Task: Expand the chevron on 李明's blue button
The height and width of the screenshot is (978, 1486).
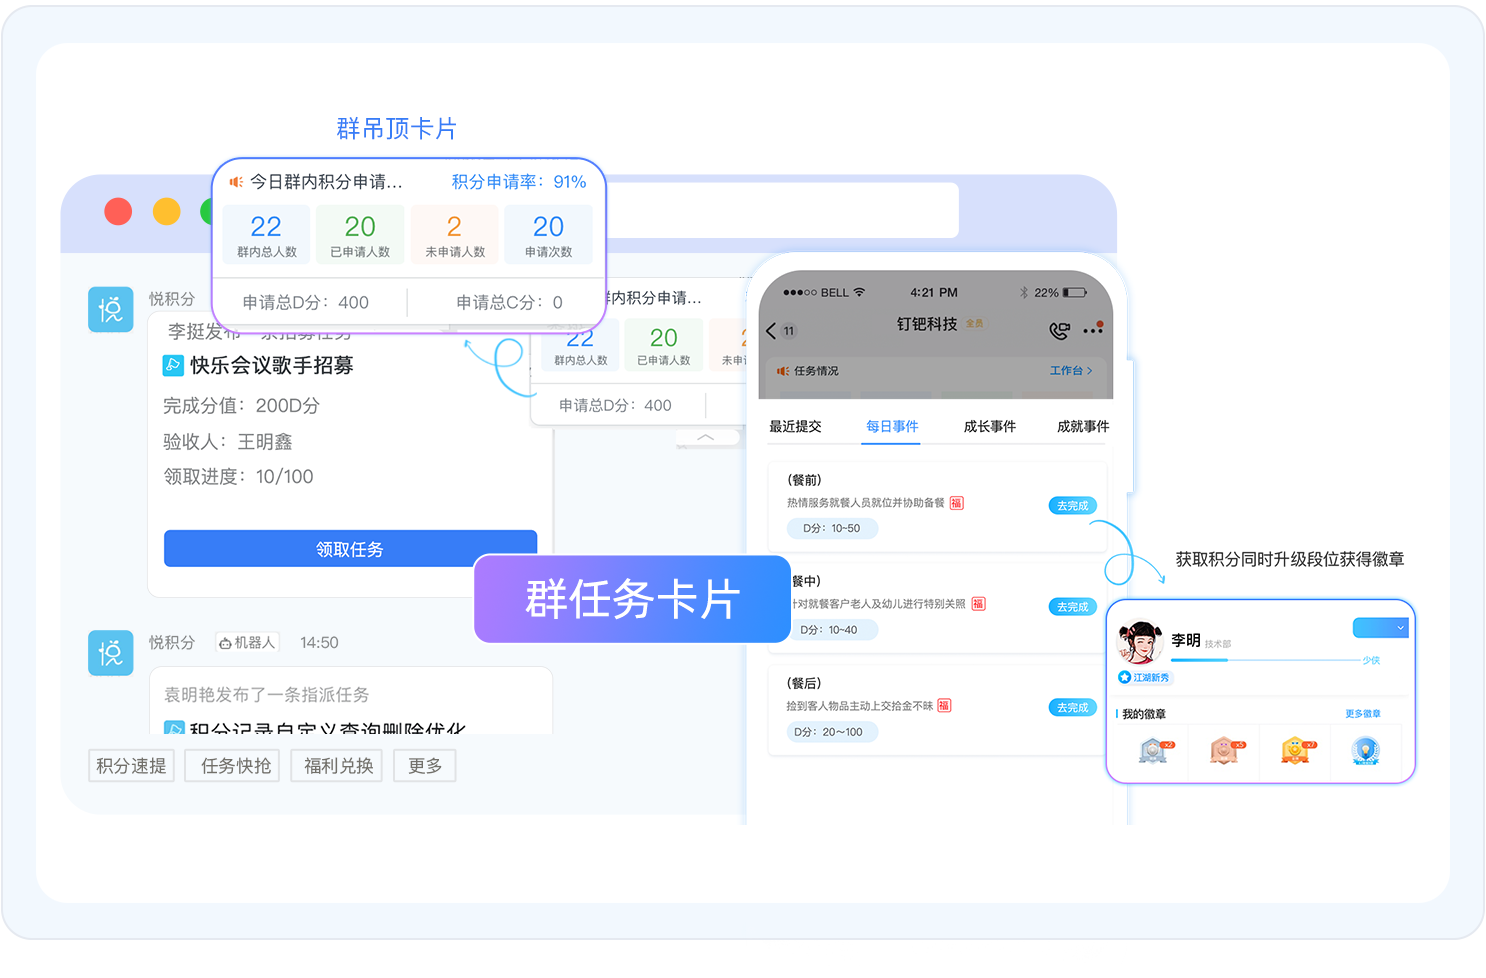Action: tap(1399, 627)
